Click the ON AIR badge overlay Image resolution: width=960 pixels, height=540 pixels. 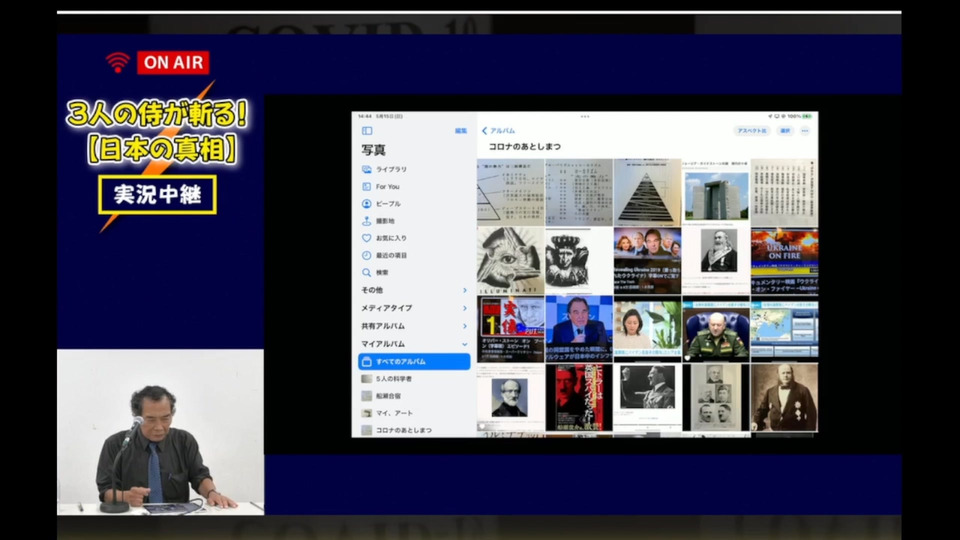pyautogui.click(x=173, y=62)
